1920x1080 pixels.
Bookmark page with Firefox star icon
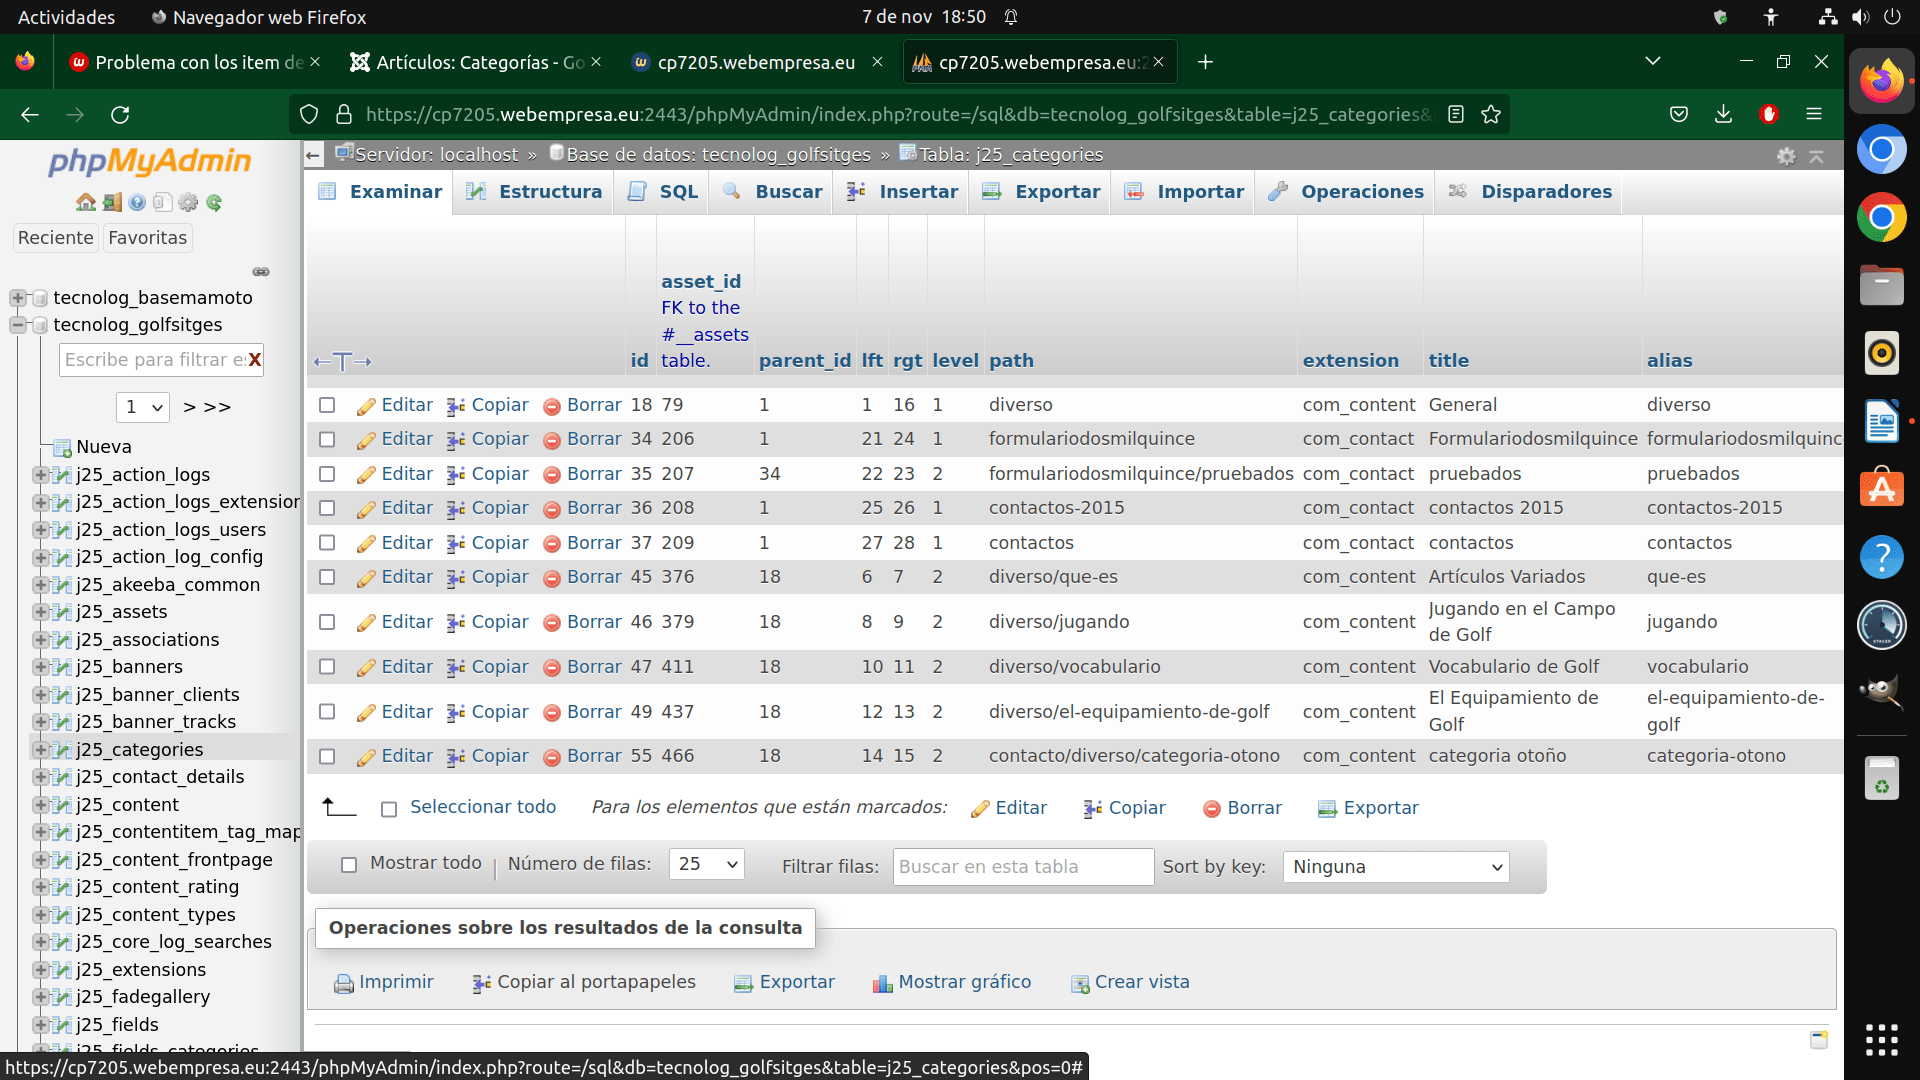[1491, 114]
